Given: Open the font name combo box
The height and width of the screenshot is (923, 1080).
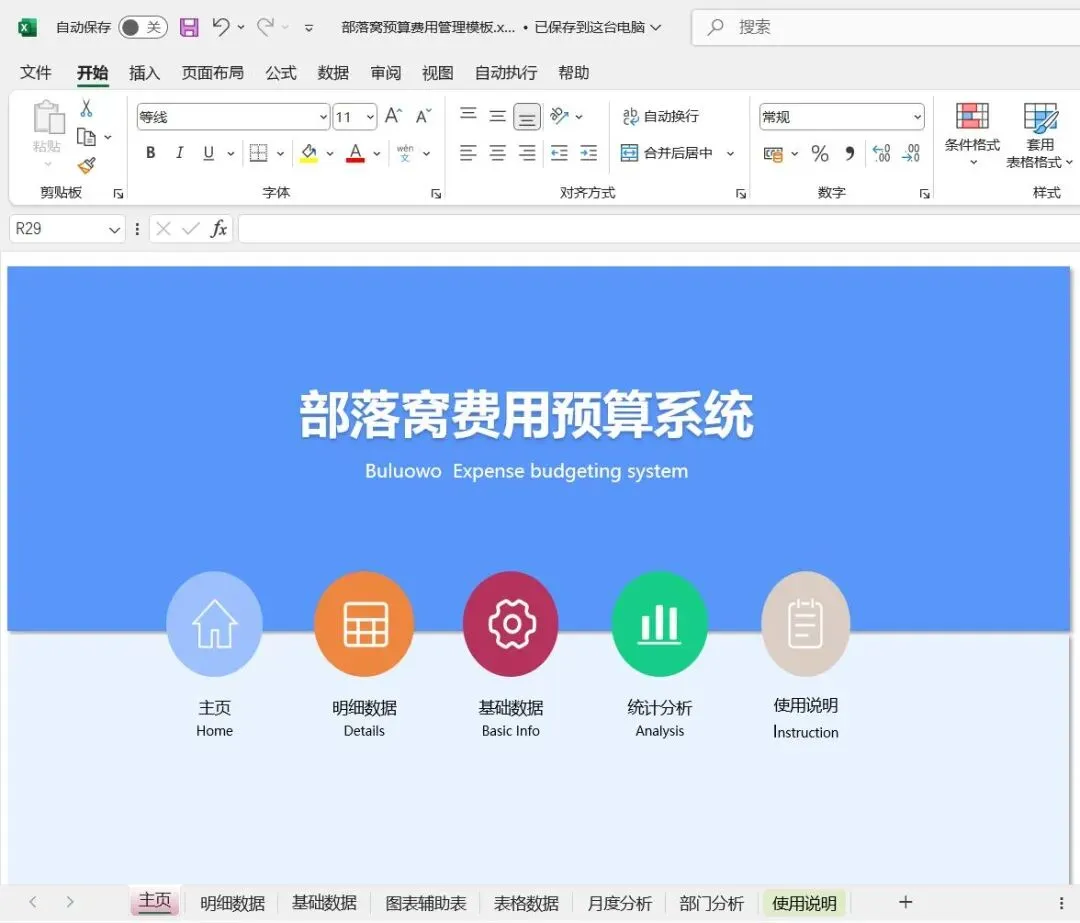Looking at the screenshot, I should click(233, 117).
